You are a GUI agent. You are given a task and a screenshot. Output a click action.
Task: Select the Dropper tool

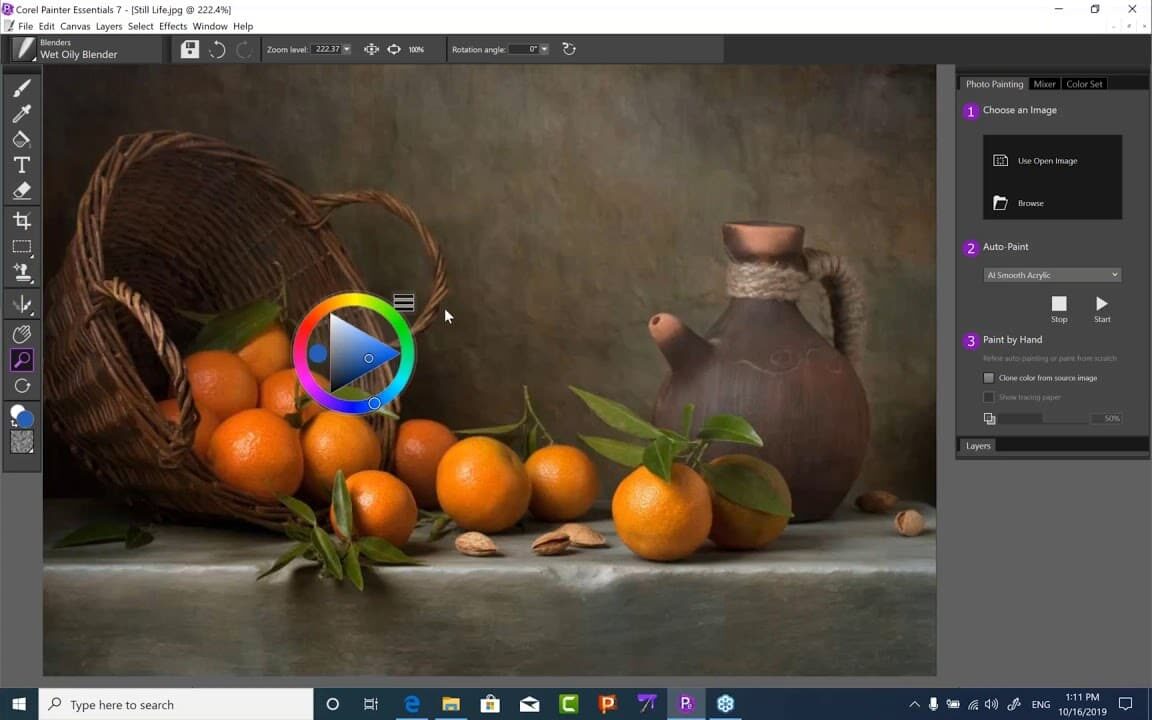(x=22, y=113)
